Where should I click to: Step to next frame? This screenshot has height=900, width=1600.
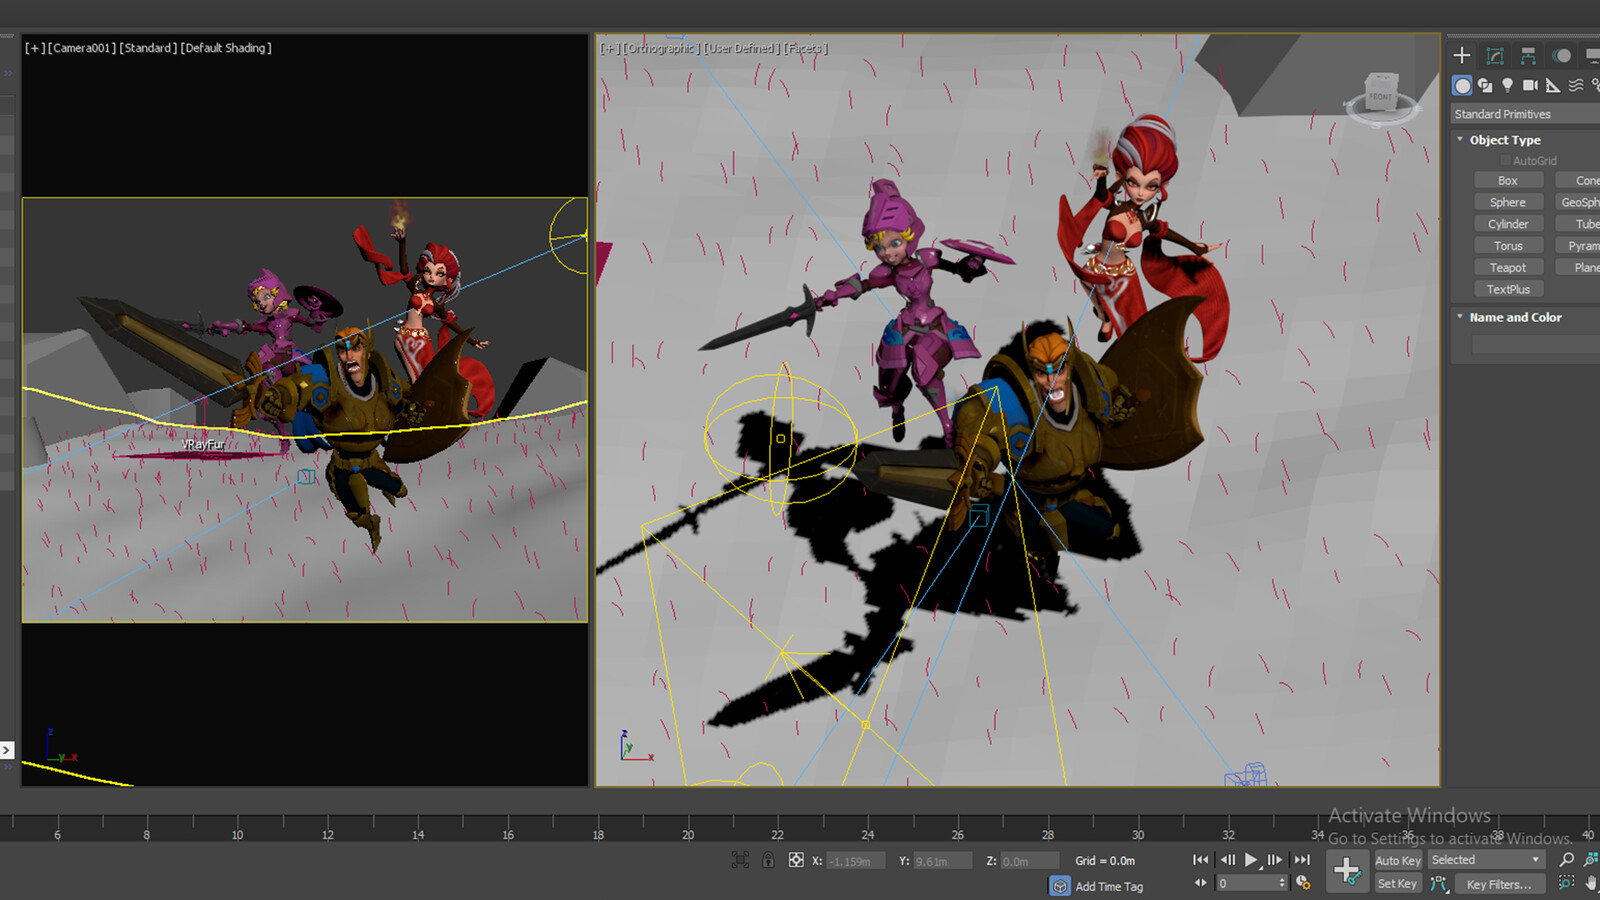1275,860
